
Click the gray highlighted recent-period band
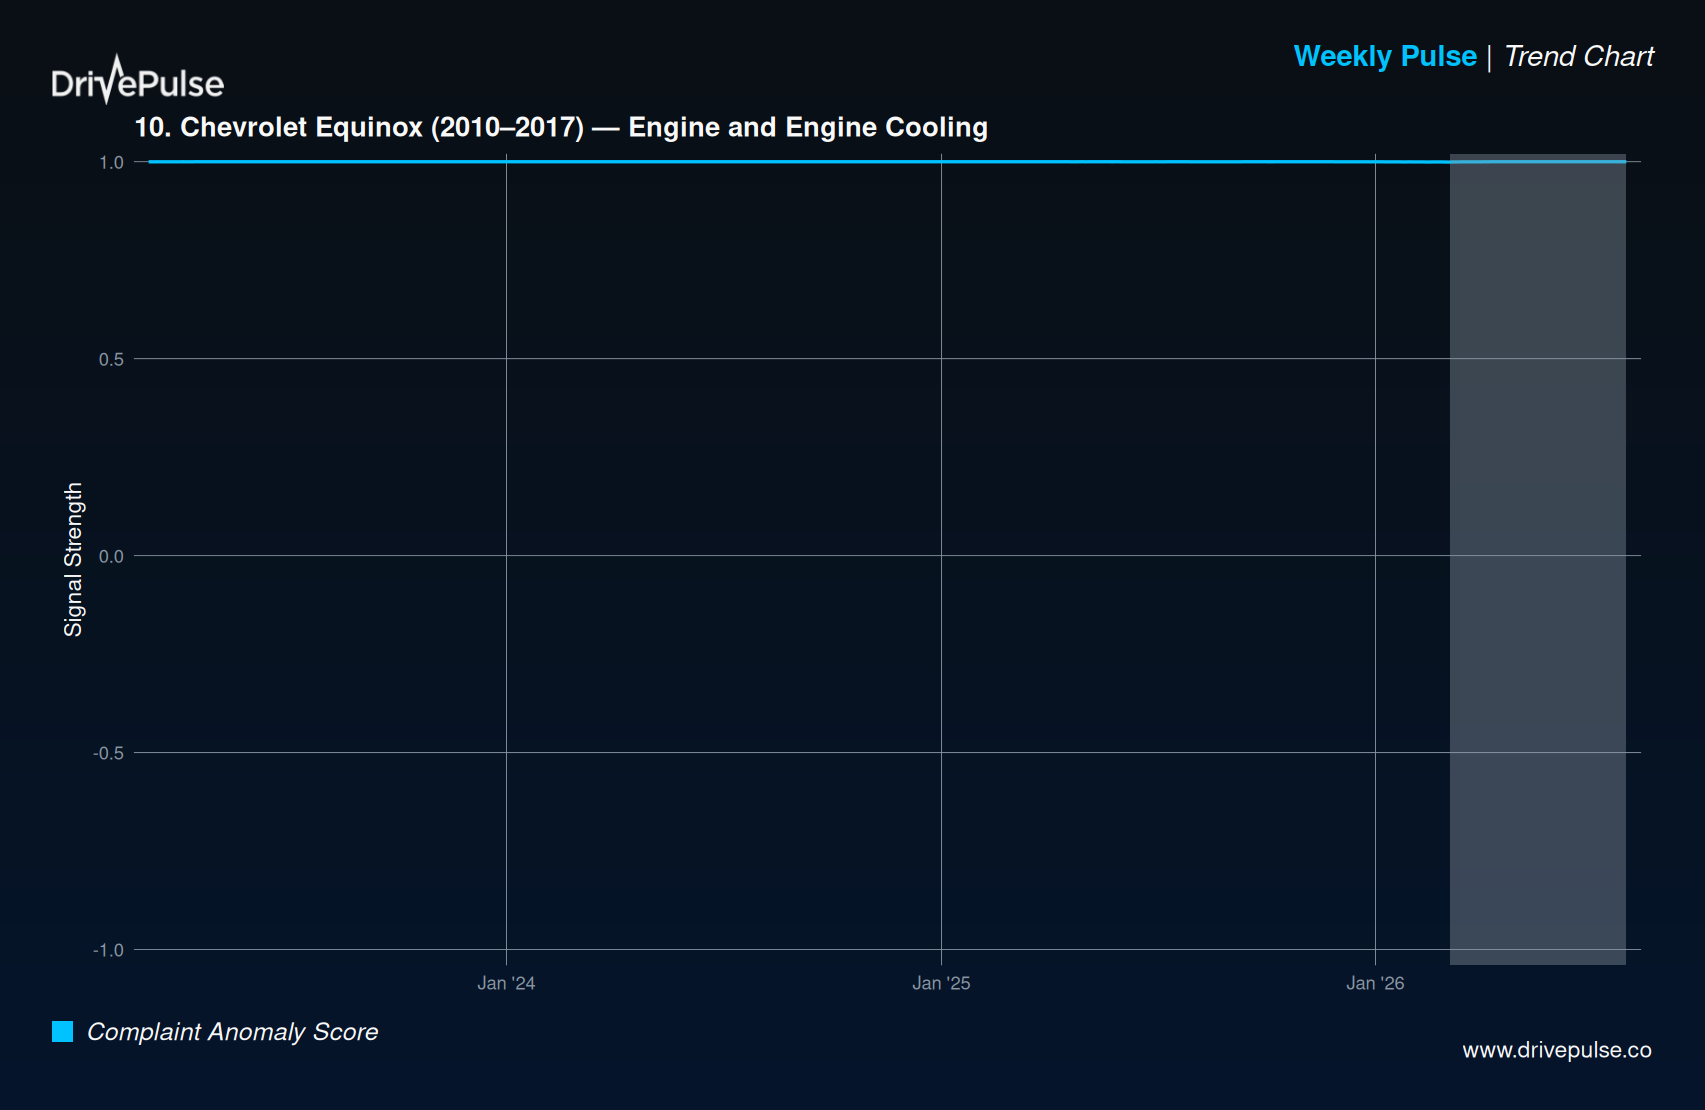pyautogui.click(x=1538, y=559)
